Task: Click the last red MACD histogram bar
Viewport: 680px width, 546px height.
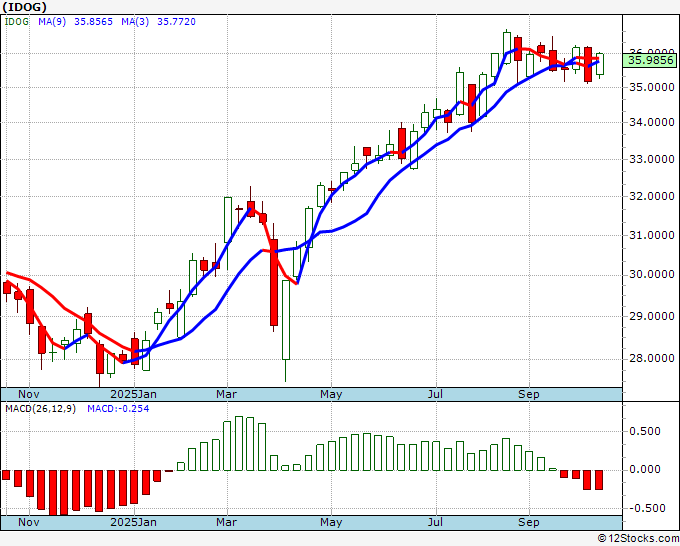Action: [x=599, y=480]
